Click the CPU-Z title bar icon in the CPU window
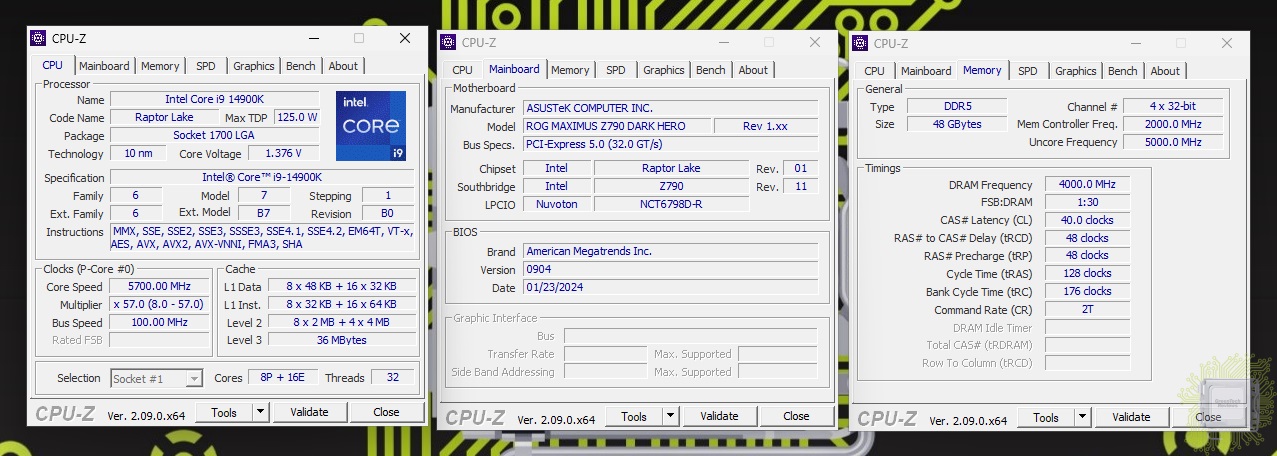Viewport: 1277px width, 456px height. pos(38,38)
